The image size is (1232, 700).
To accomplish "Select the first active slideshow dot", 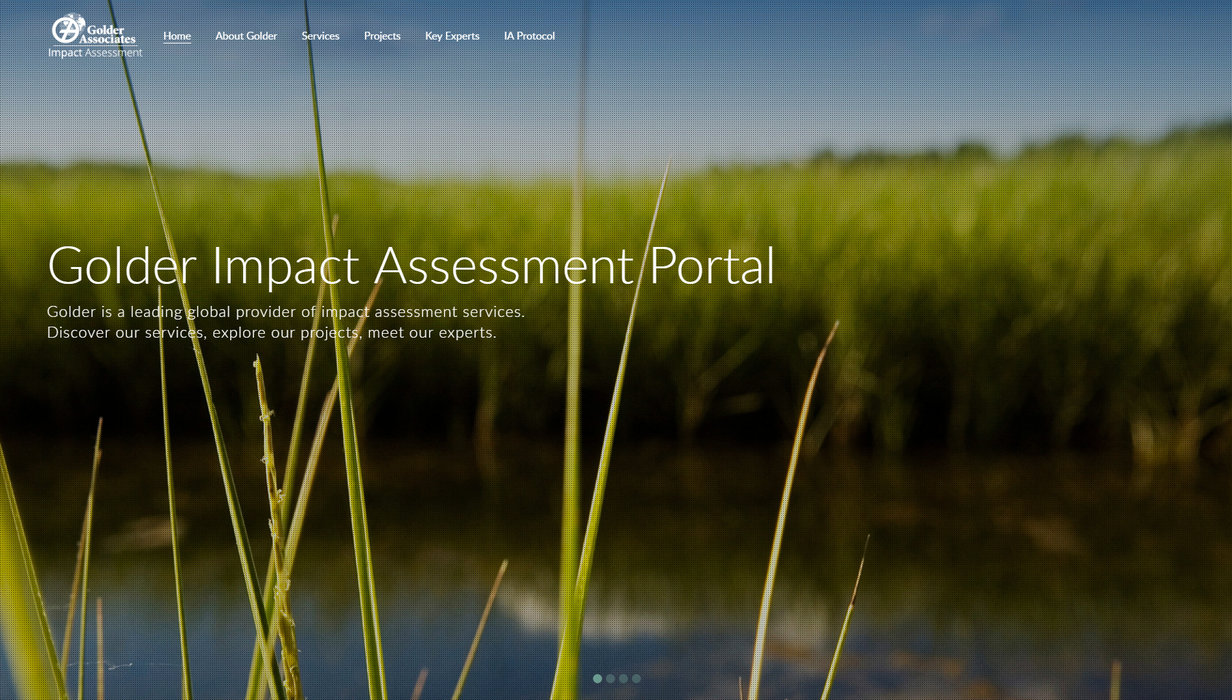I will coord(597,679).
